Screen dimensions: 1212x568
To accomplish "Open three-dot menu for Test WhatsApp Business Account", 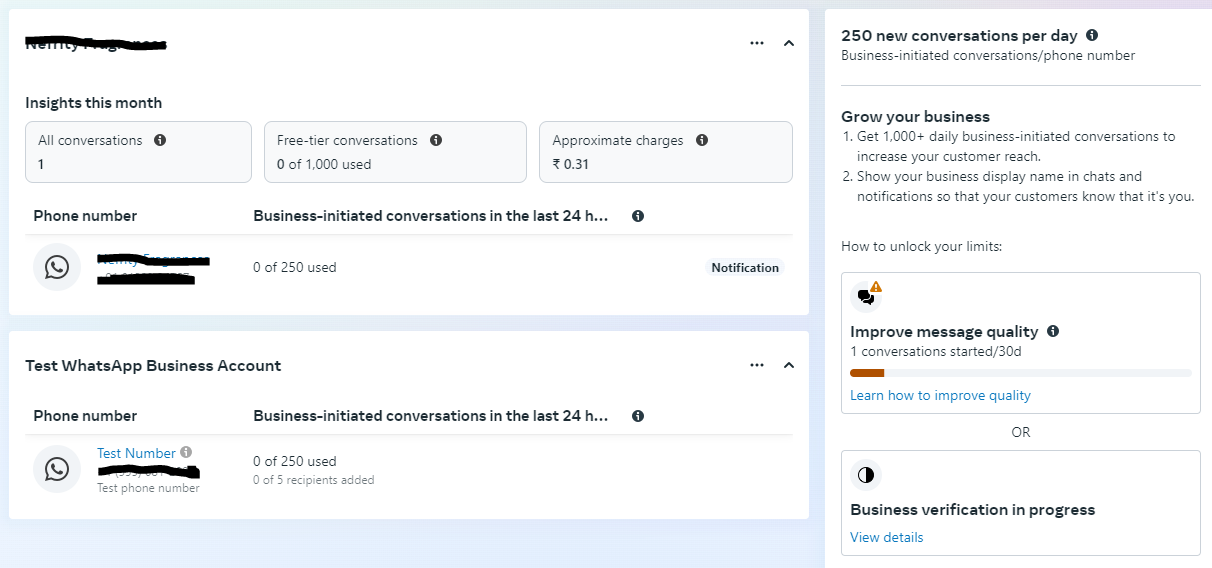I will coord(757,365).
